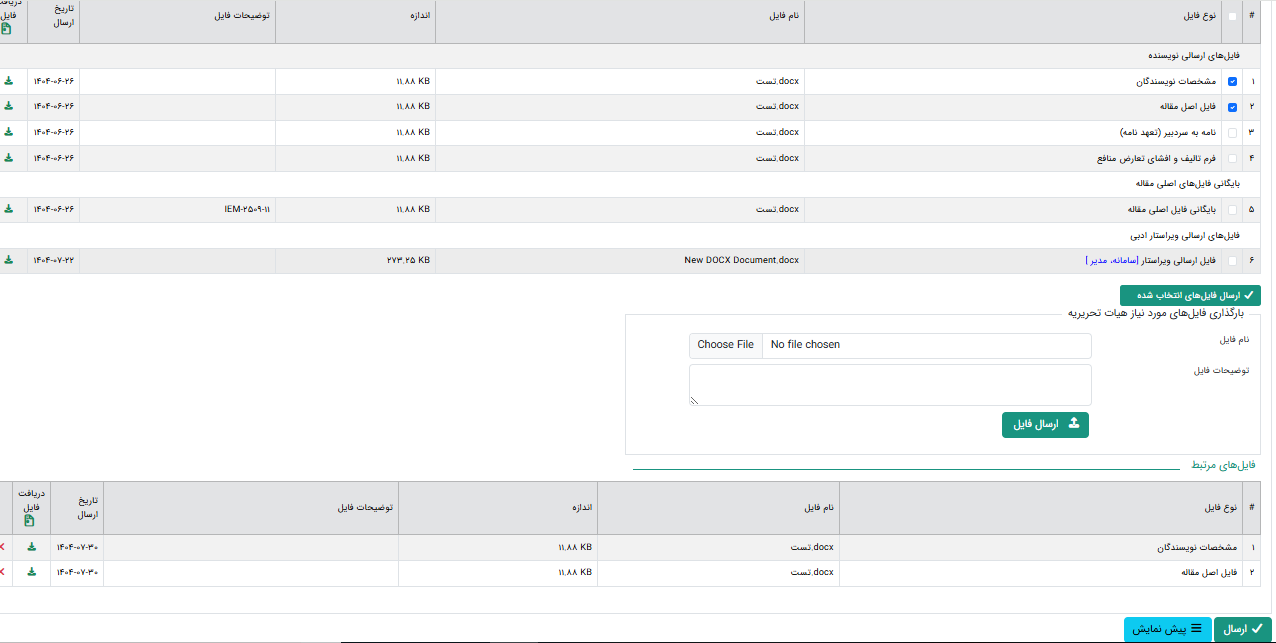Check the فایل ارسالی ویراستار row checkbox
This screenshot has width=1276, height=643.
click(x=1231, y=261)
